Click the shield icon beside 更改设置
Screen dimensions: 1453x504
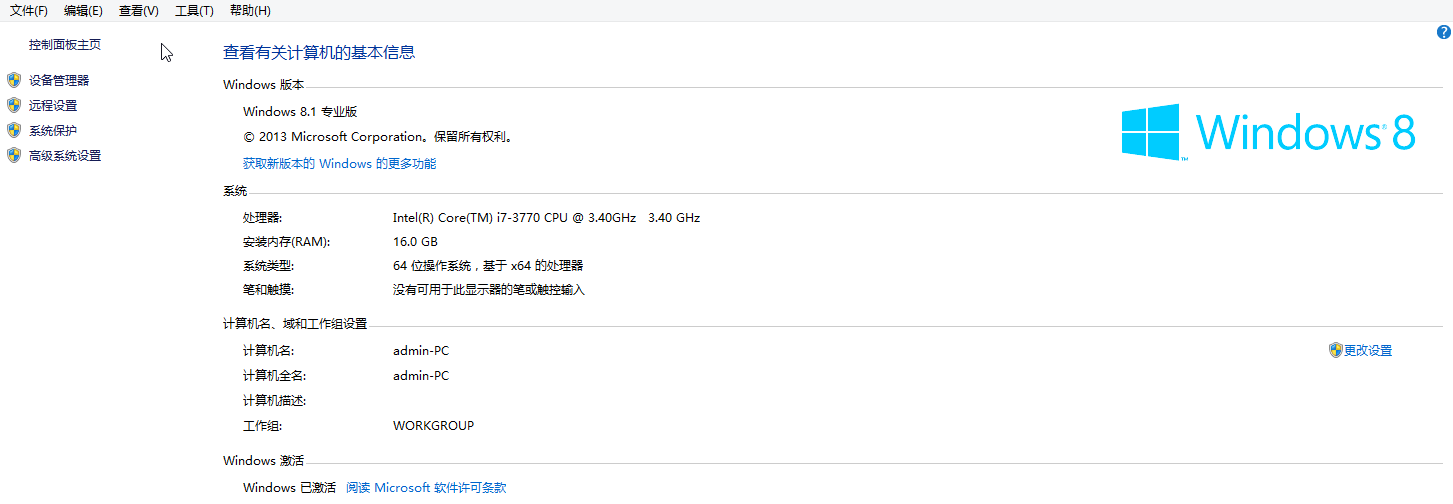click(x=1335, y=350)
